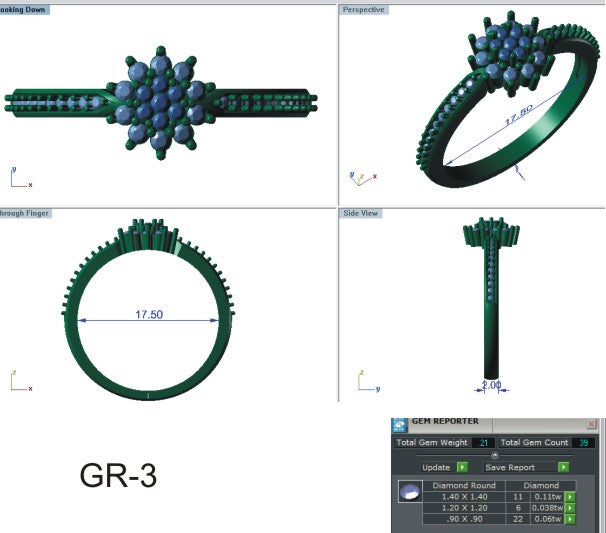Click the Diamond Round header cell
This screenshot has width=606, height=533.
[x=464, y=485]
